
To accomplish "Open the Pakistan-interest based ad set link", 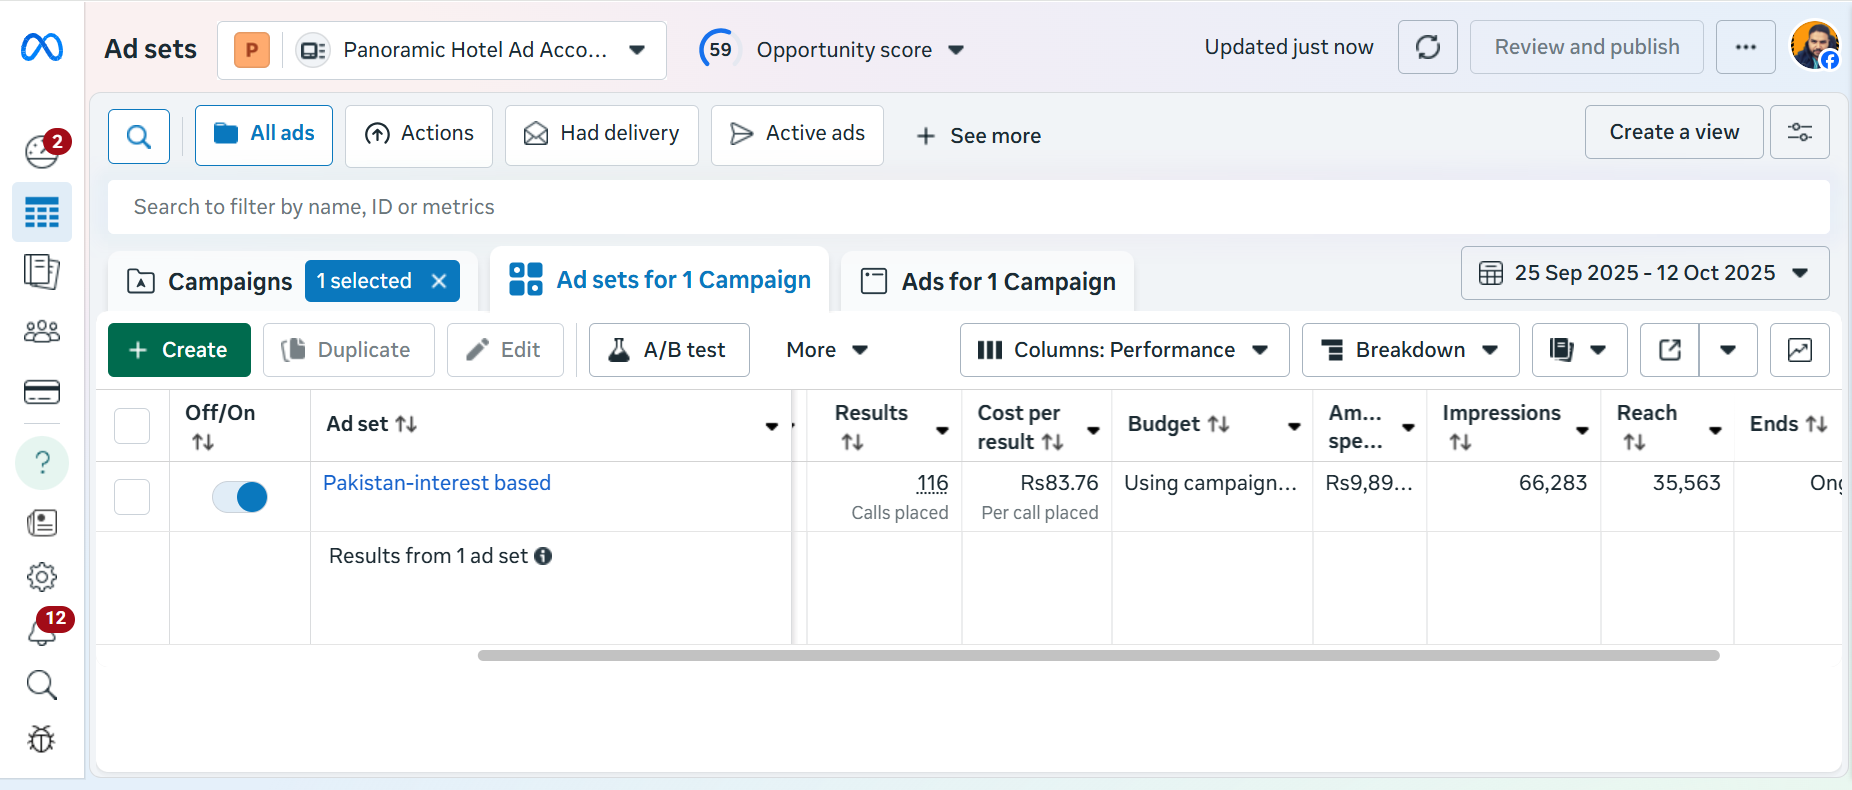I will pos(437,483).
